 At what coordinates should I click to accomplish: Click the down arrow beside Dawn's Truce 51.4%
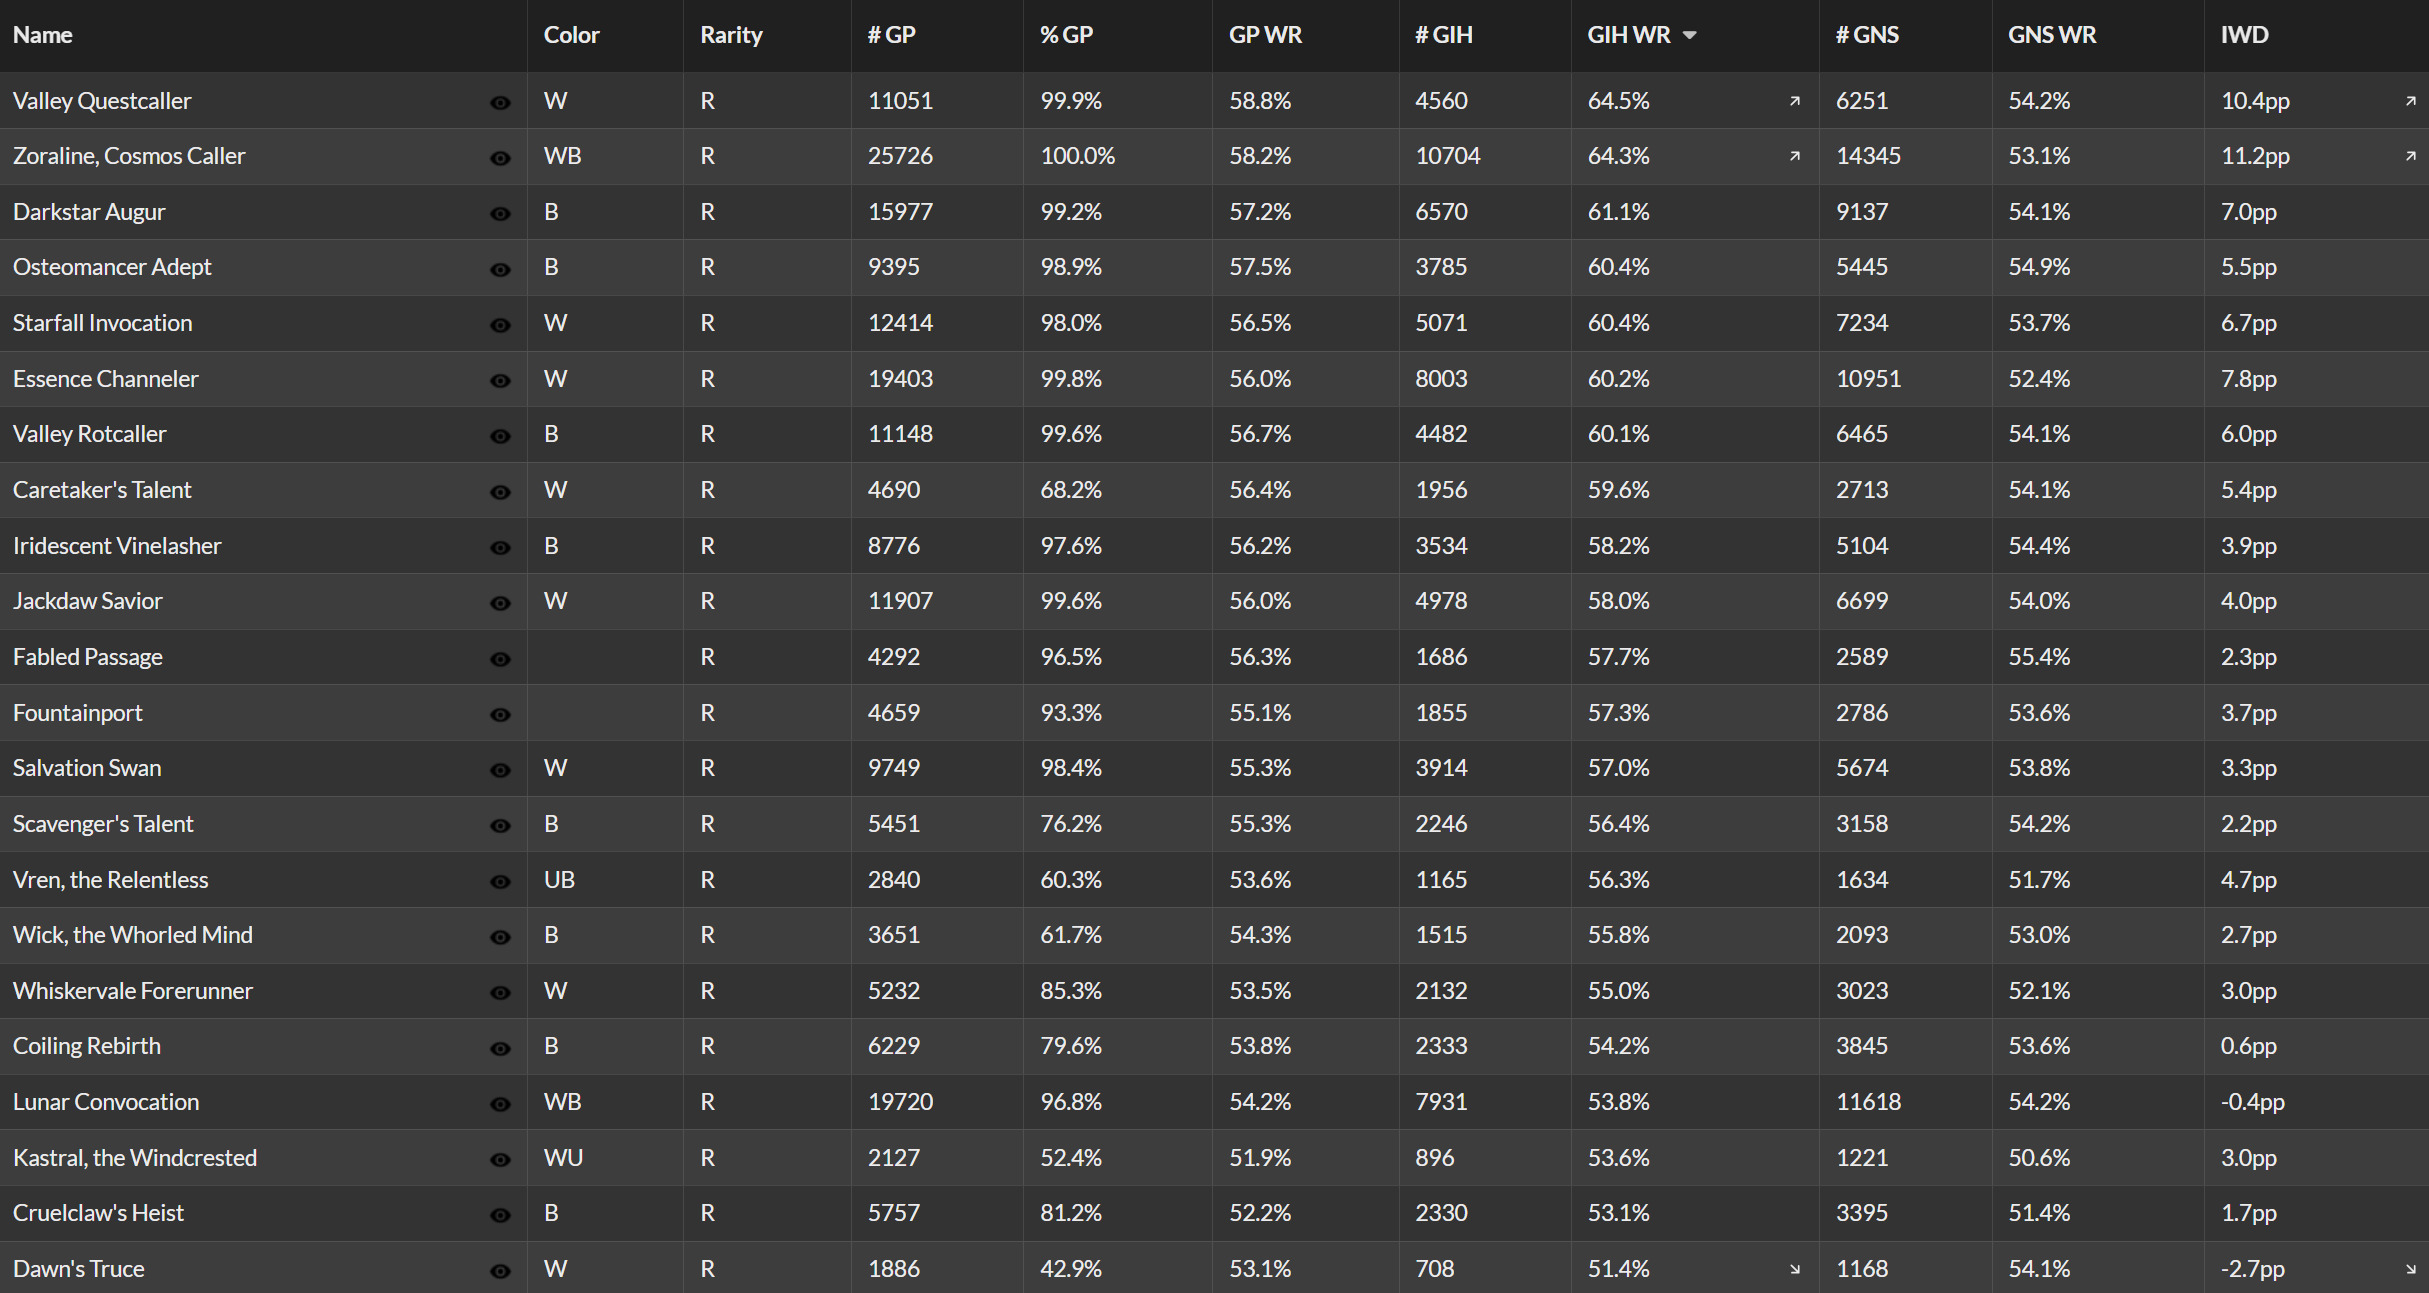(x=1795, y=1269)
